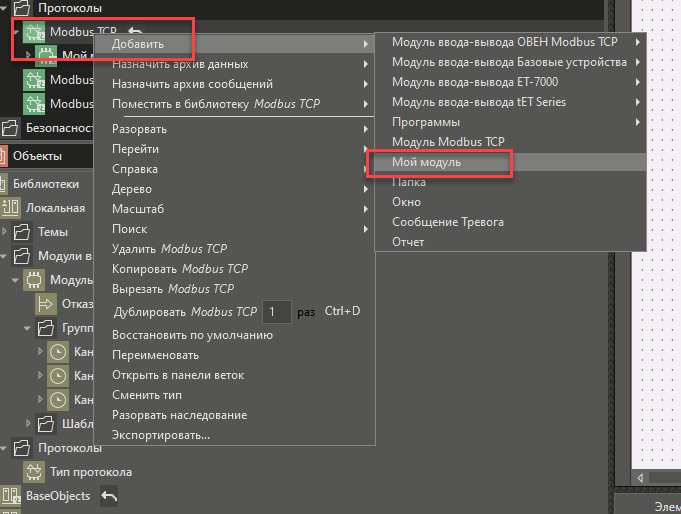Image resolution: width=681 pixels, height=514 pixels.
Task: Click the green Modbus TCP node icon
Action: [37, 32]
